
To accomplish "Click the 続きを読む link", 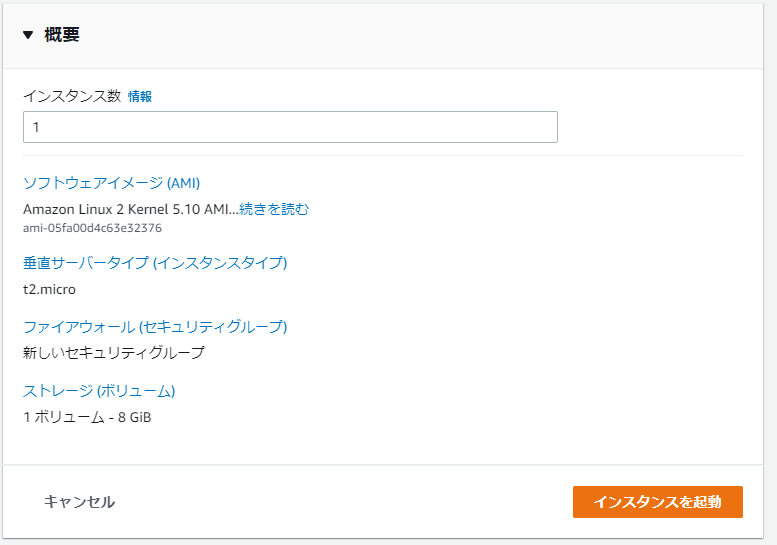I will click(274, 209).
